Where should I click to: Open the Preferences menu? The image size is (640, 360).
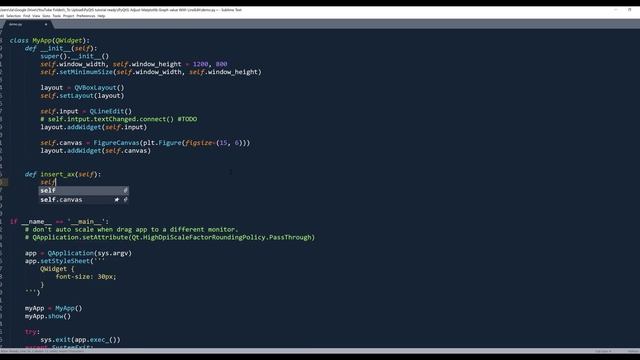86,16
